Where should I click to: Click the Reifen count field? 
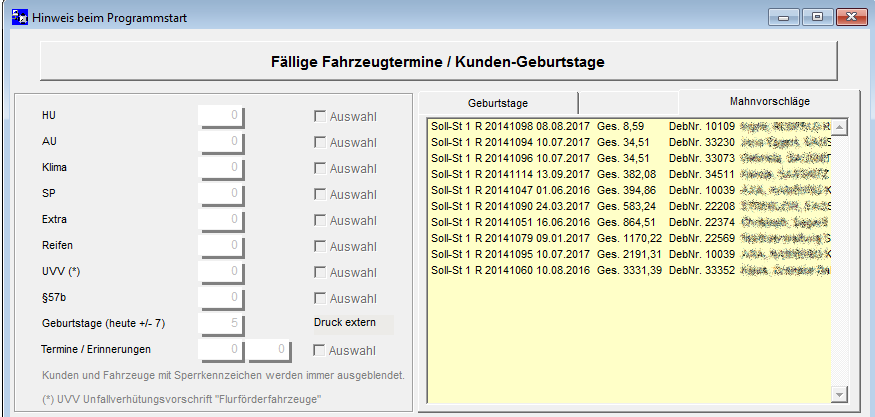tap(222, 247)
